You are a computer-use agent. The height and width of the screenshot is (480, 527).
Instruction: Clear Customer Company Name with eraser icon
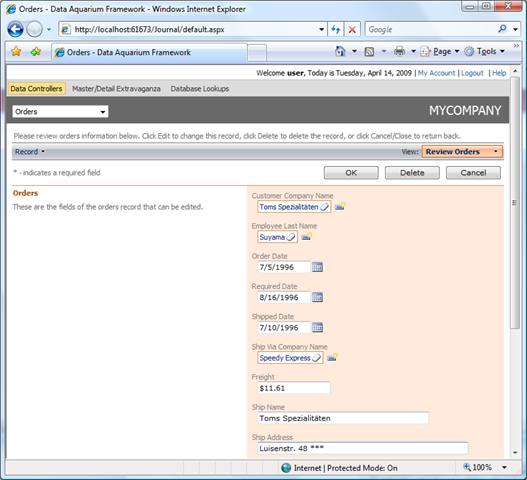[x=324, y=207]
